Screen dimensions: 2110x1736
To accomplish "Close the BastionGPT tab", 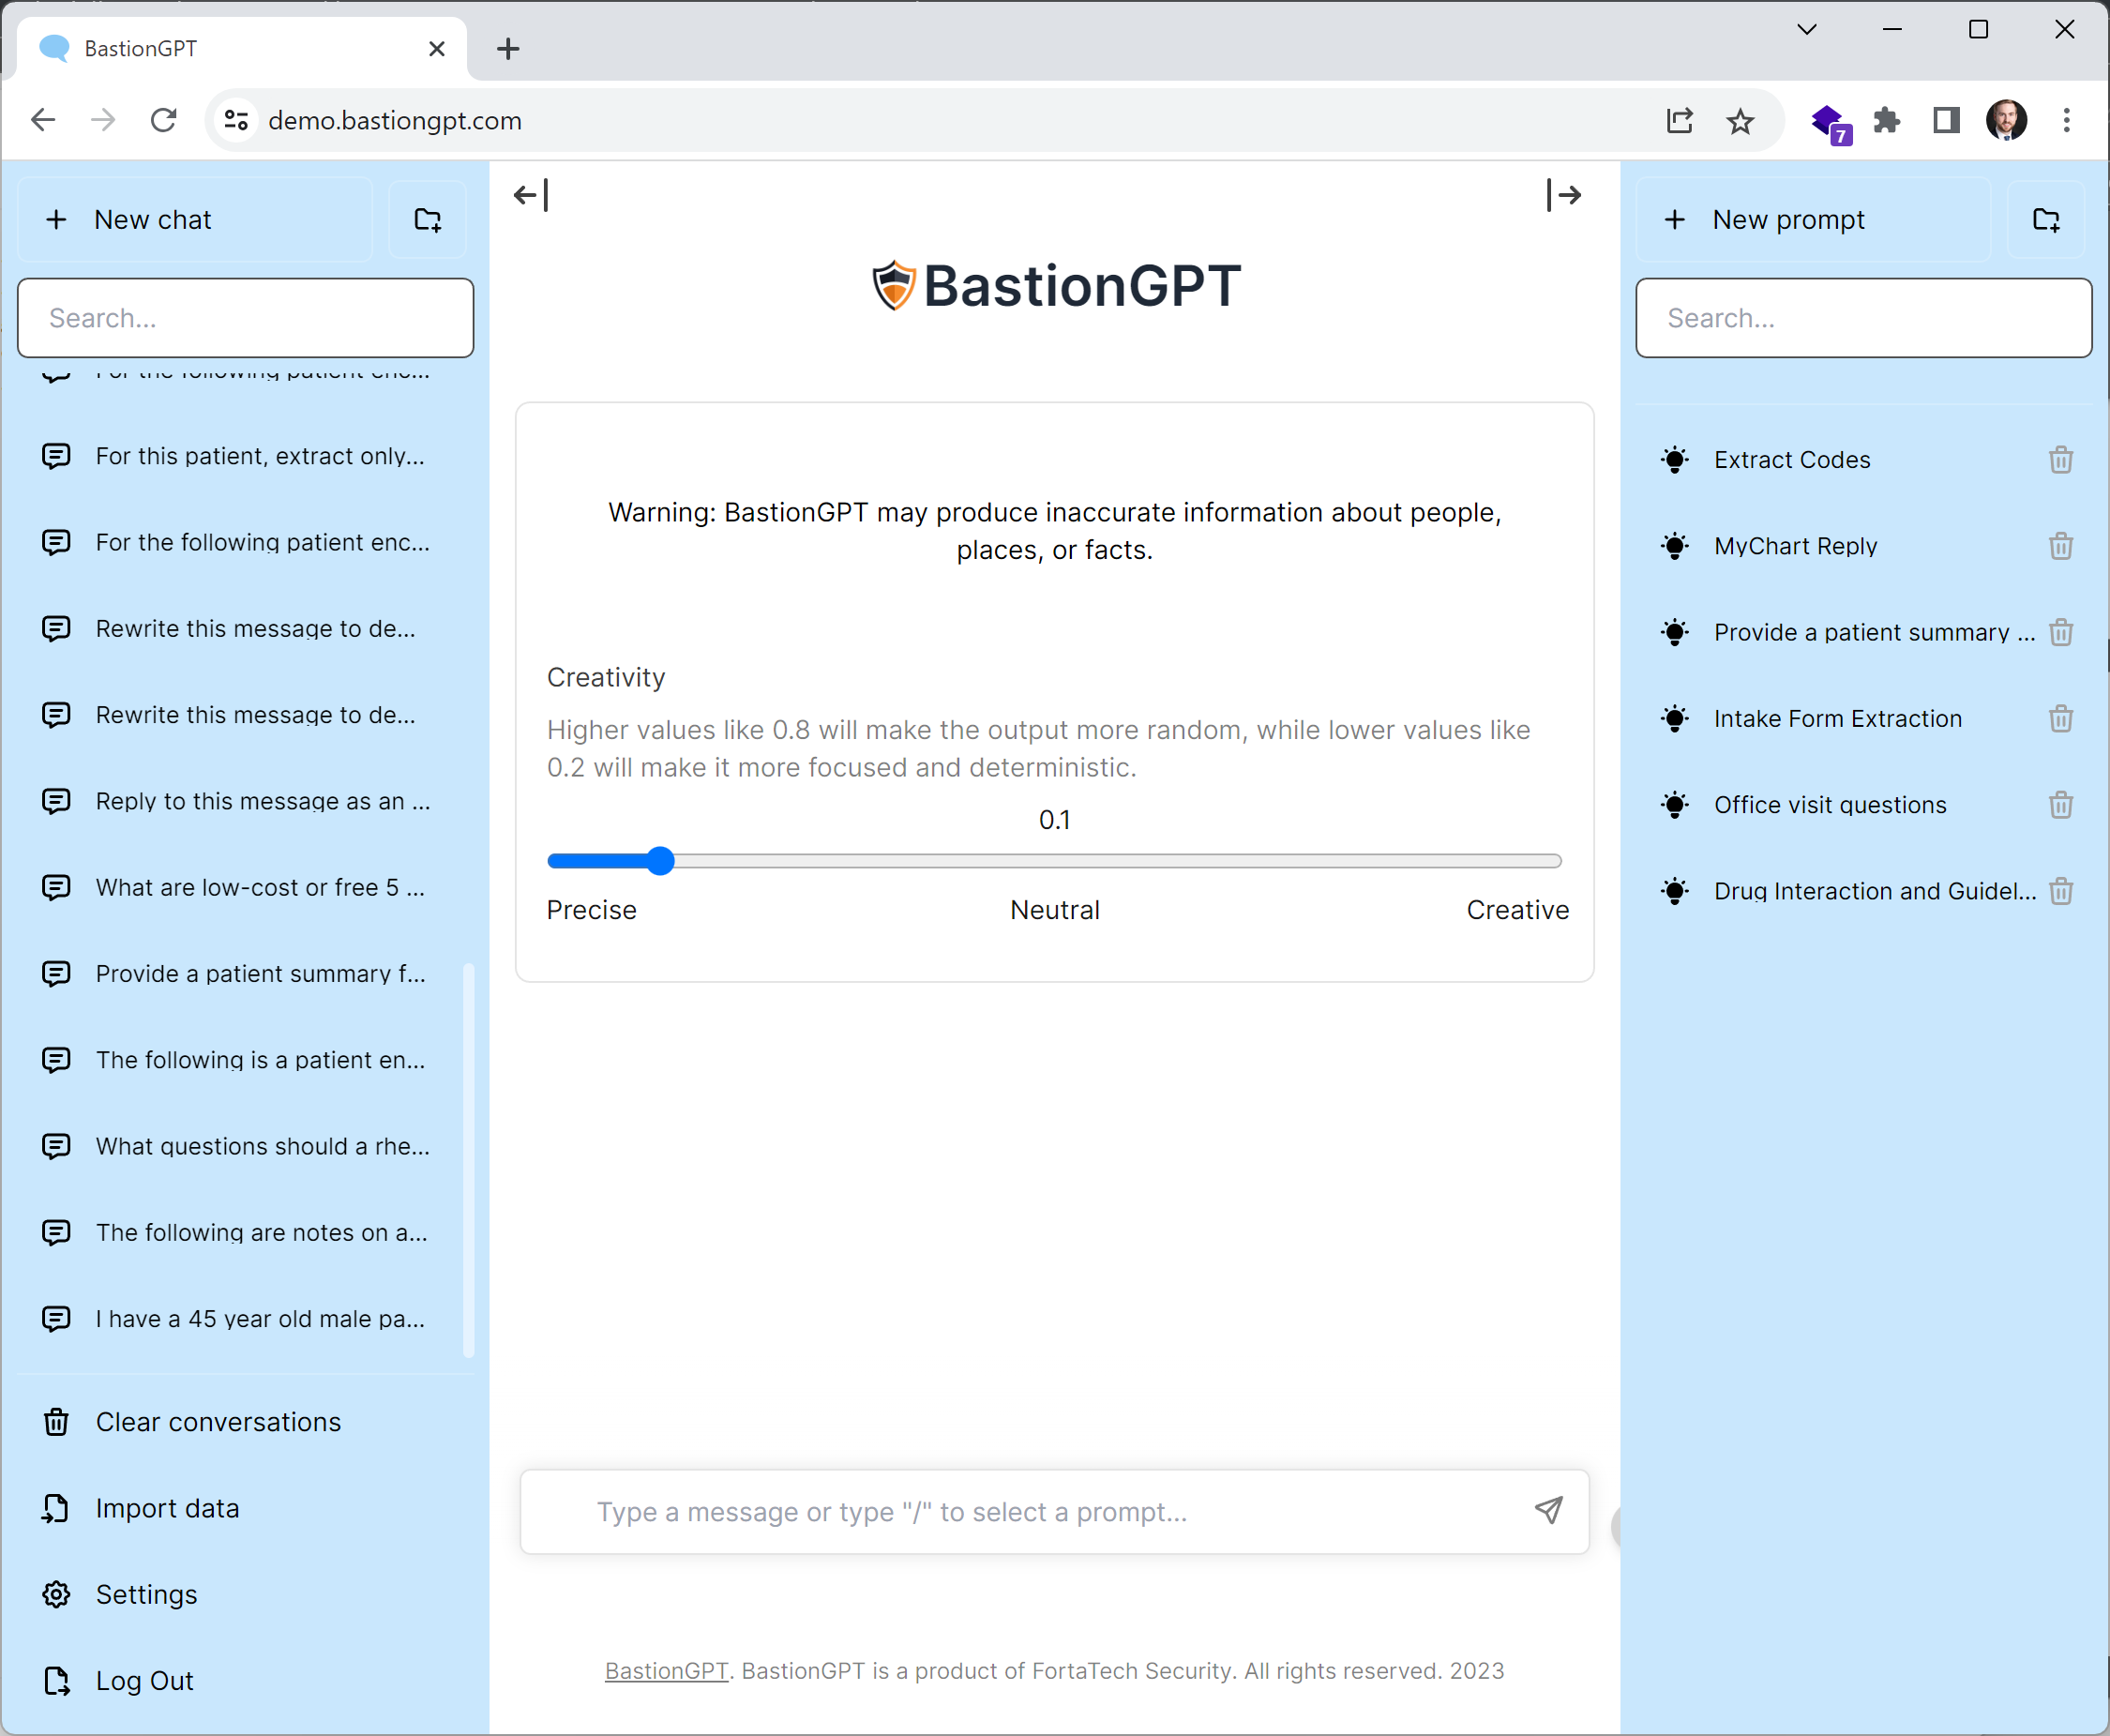I will [x=437, y=48].
